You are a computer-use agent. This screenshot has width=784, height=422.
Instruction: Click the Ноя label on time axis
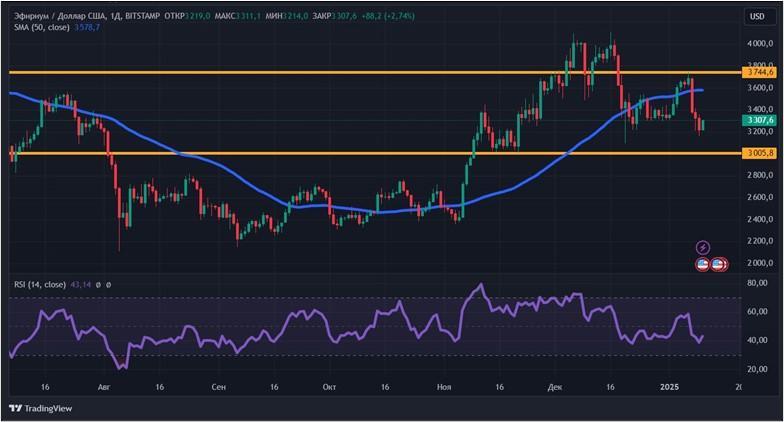coord(443,385)
